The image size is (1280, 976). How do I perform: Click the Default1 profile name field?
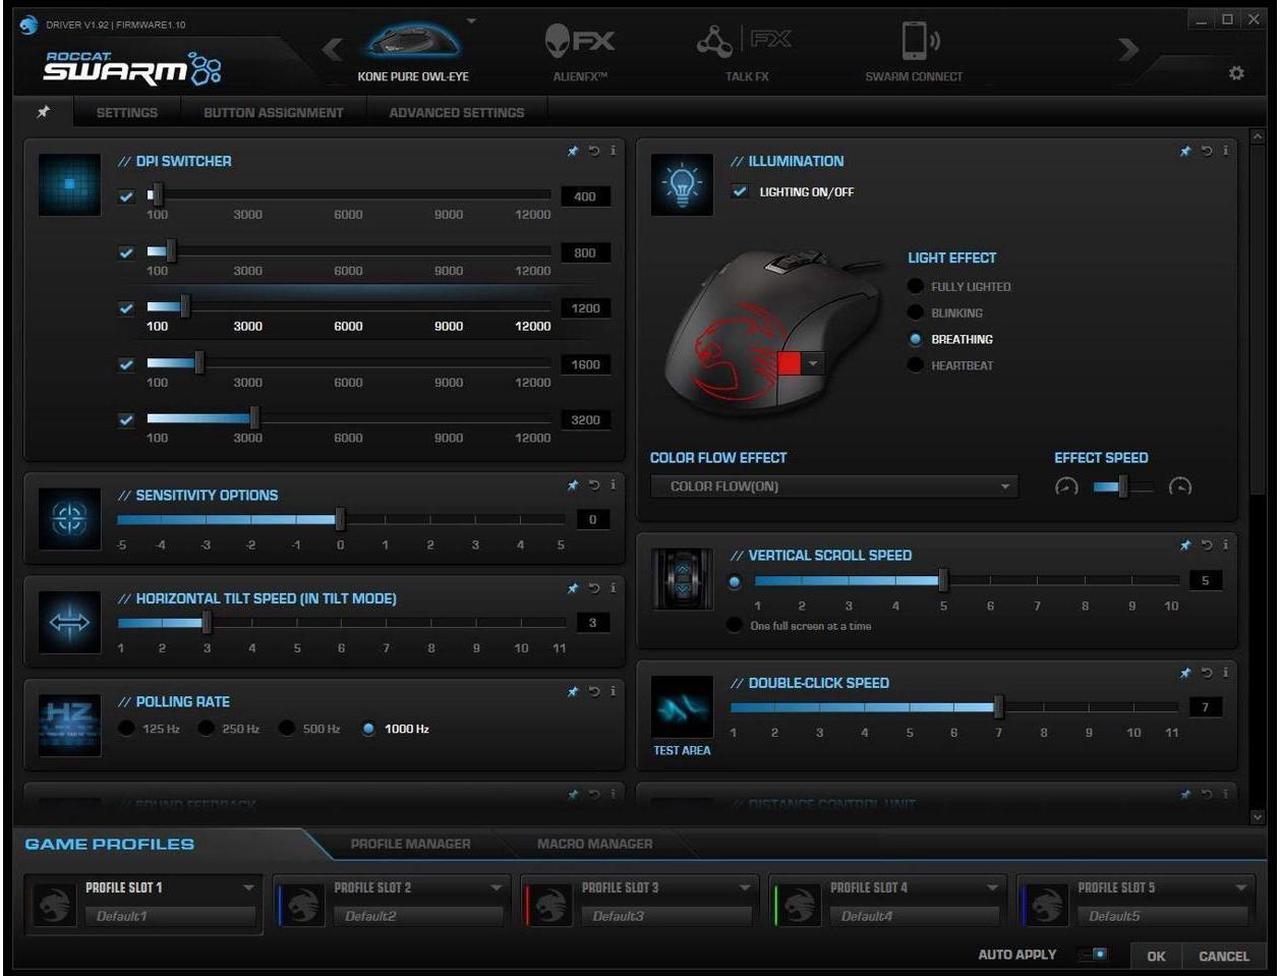pos(170,916)
